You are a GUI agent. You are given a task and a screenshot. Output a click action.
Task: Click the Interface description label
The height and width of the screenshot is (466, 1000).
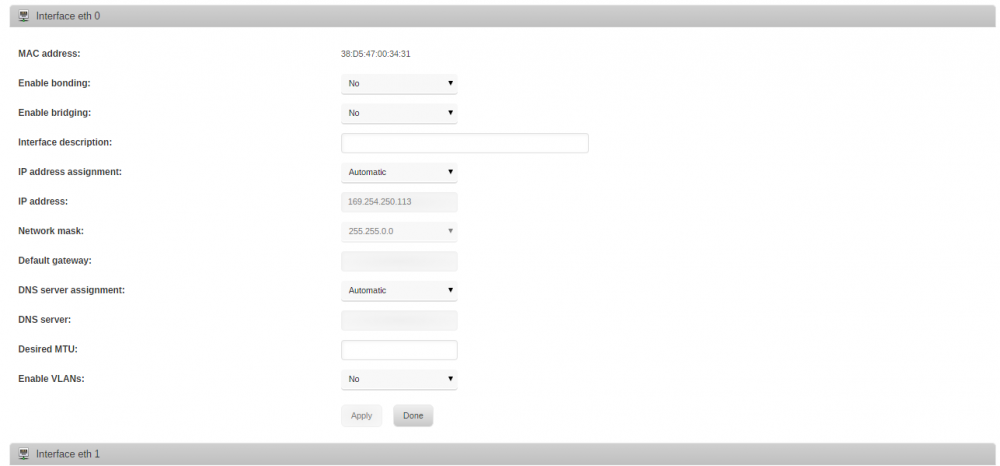coord(65,142)
